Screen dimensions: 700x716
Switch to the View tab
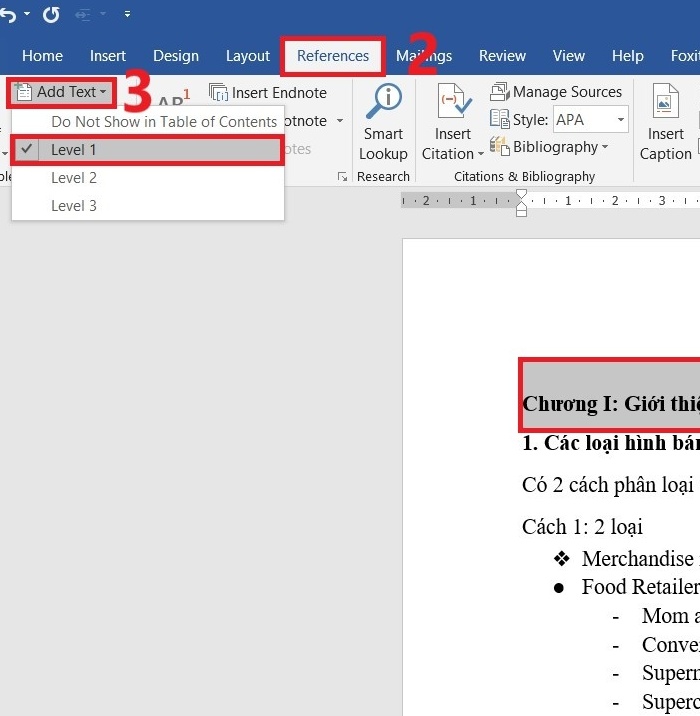(568, 56)
